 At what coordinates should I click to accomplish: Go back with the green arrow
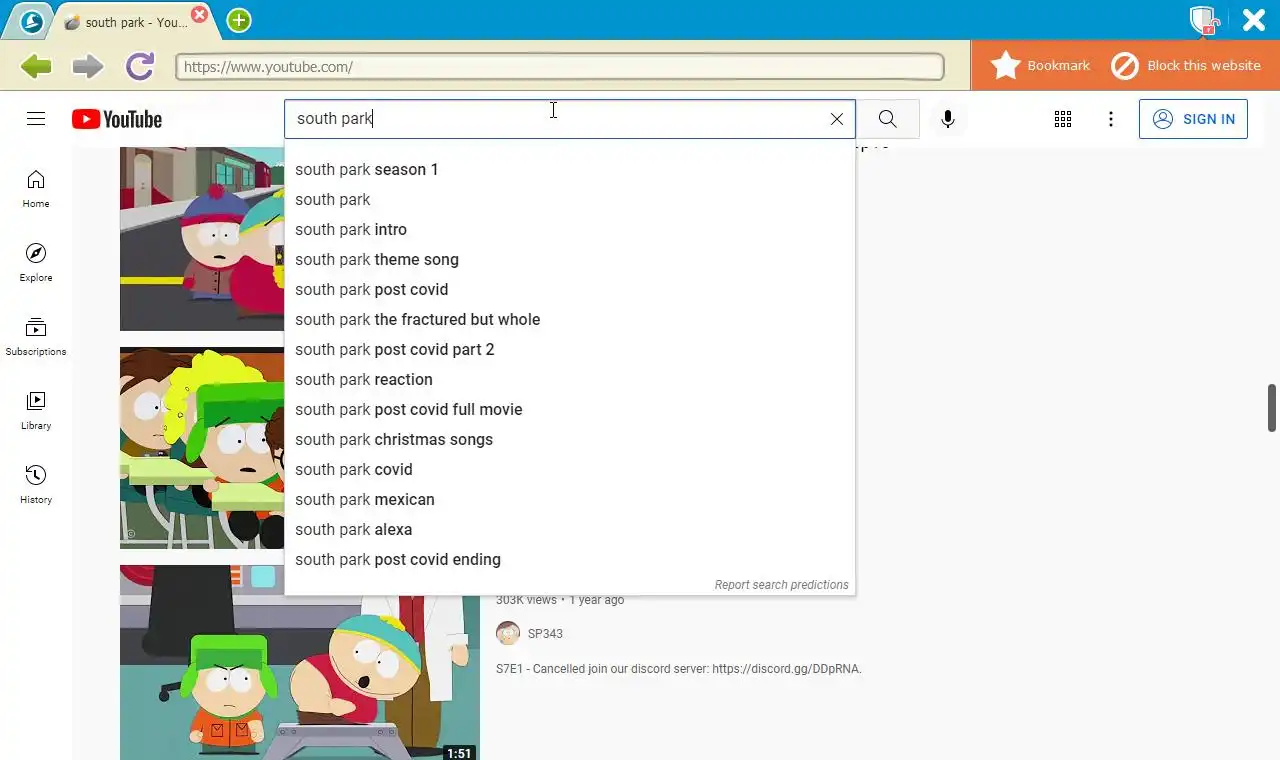[36, 66]
